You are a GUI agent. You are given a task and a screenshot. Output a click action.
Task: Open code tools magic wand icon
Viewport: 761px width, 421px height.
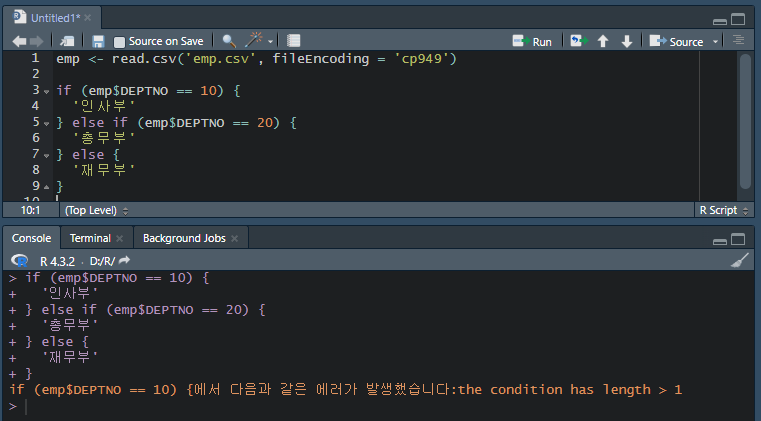tap(254, 40)
